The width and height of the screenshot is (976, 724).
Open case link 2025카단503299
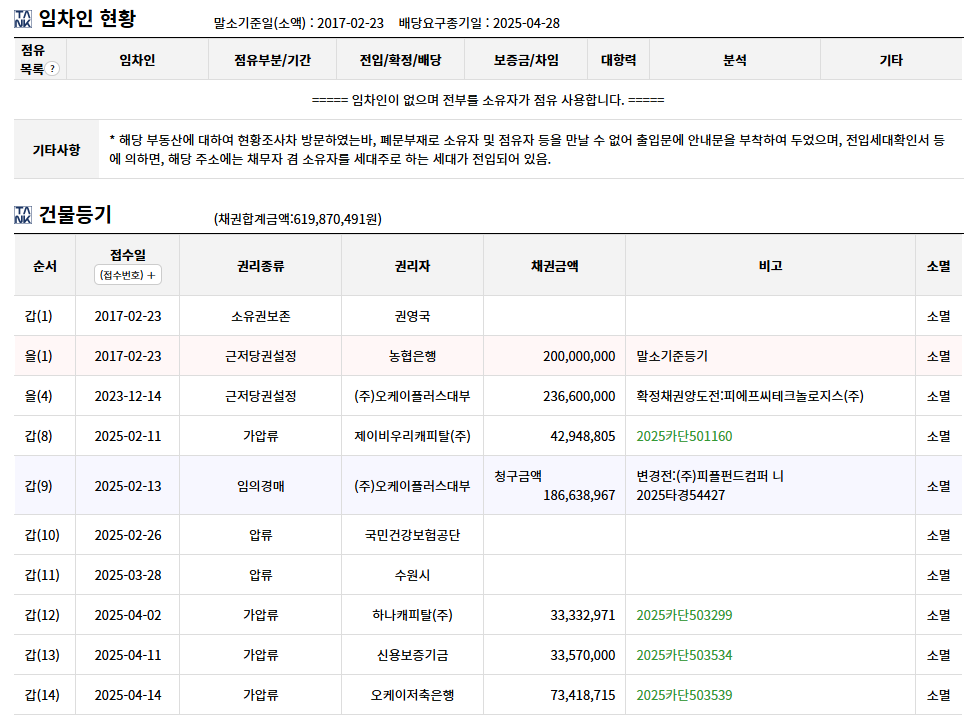[x=684, y=615]
